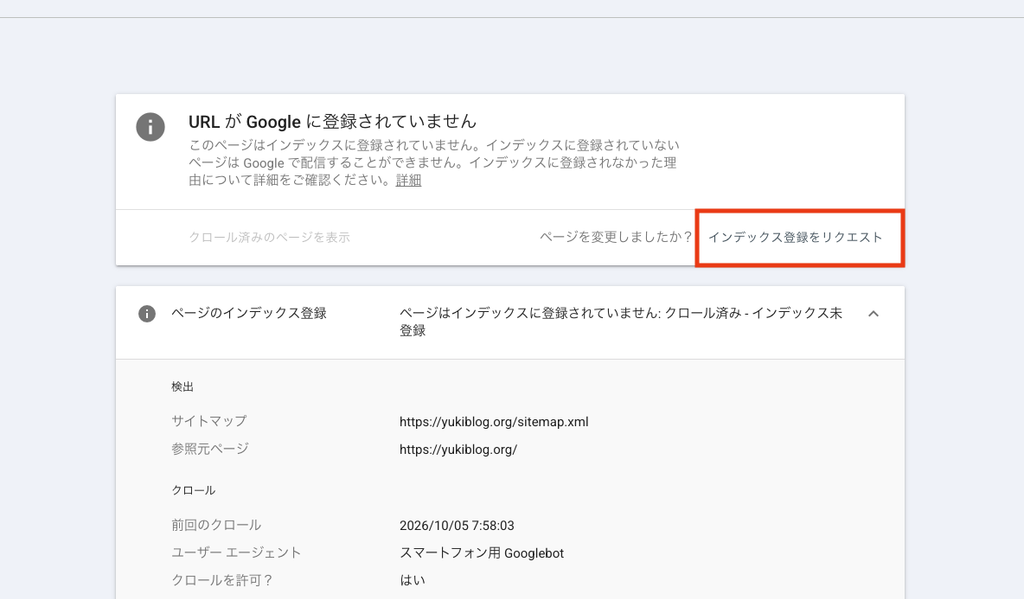Click info icon next to ページのインデックス登録
The width and height of the screenshot is (1024, 599).
pos(147,314)
